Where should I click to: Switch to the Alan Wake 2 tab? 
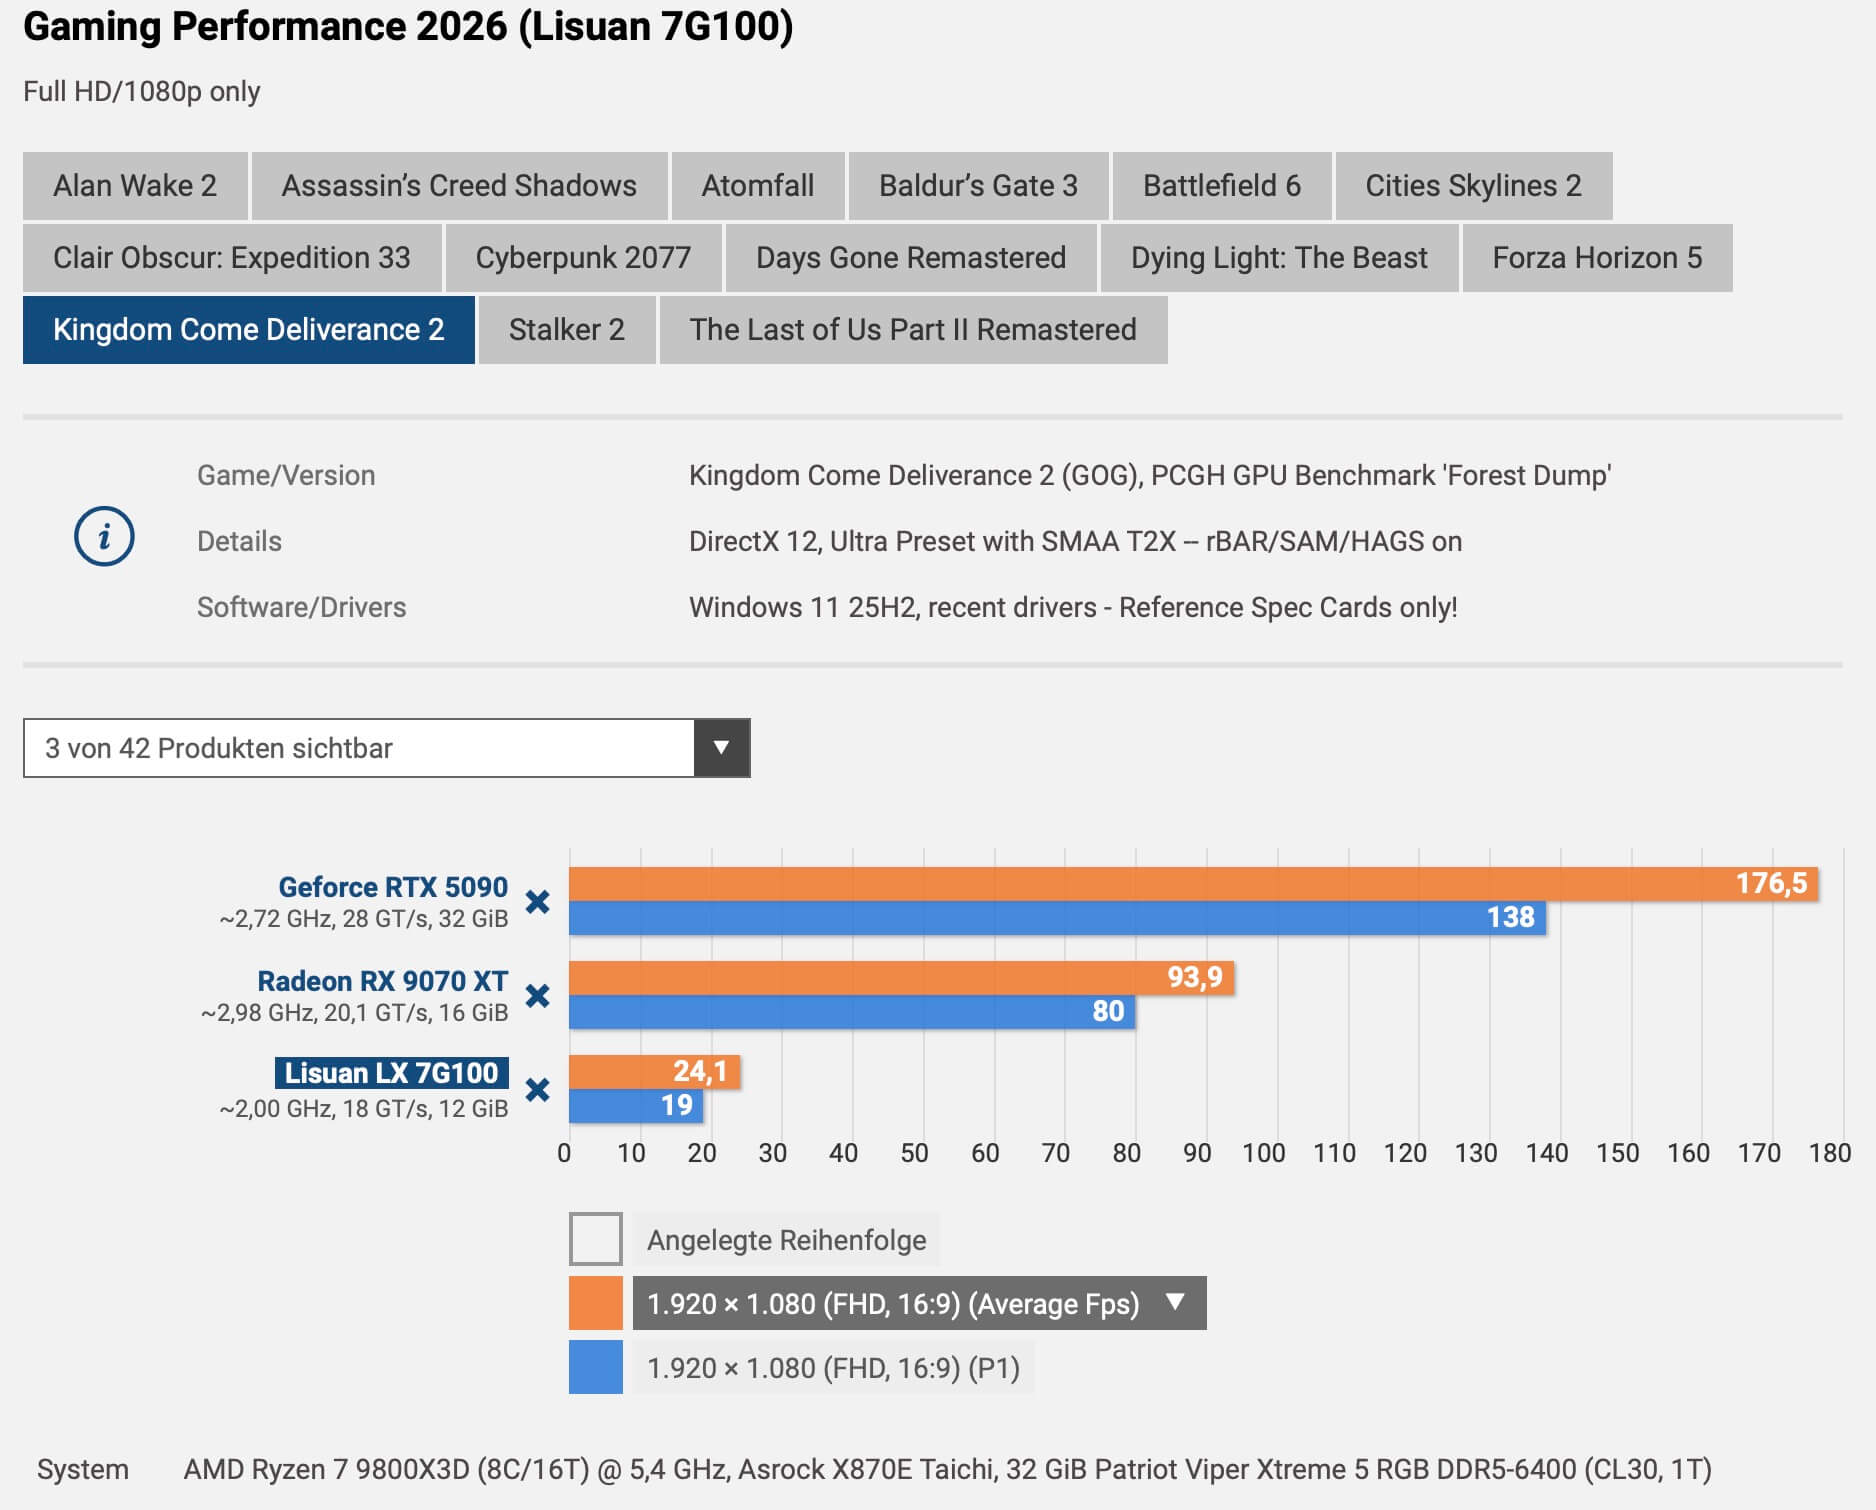point(135,186)
